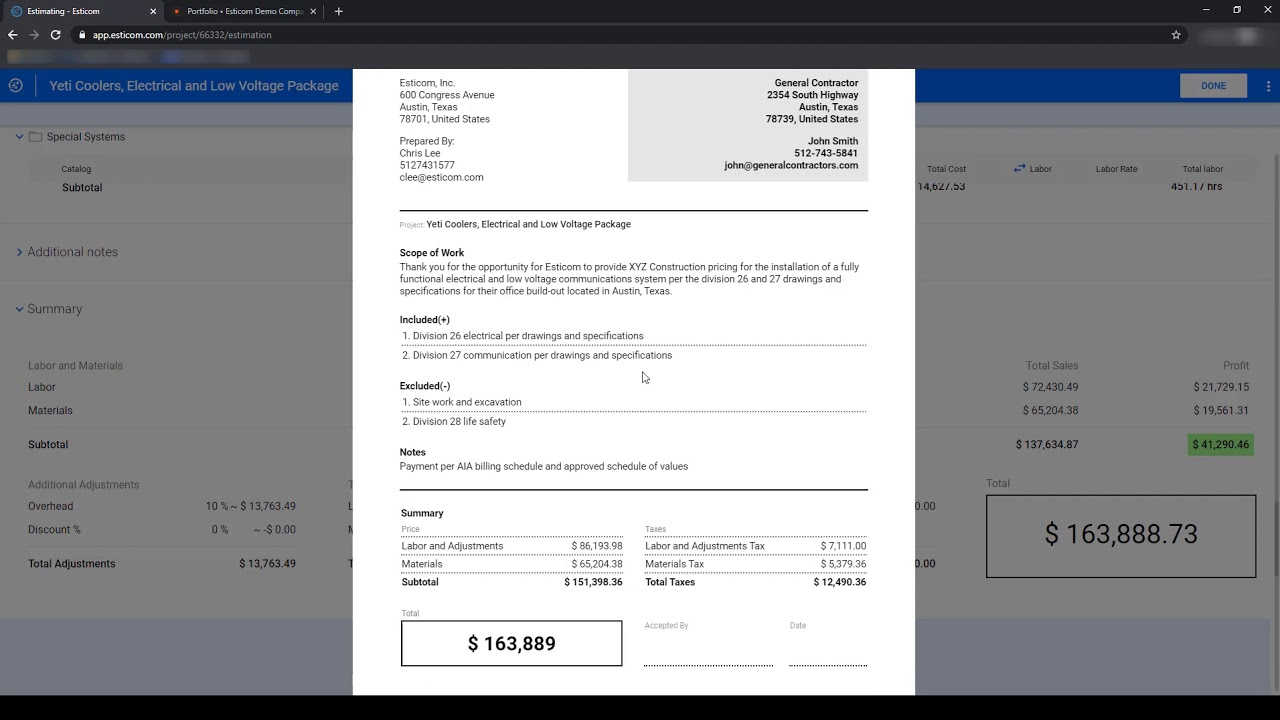This screenshot has height=720, width=1280.
Task: Open a new browser tab
Action: 338,11
